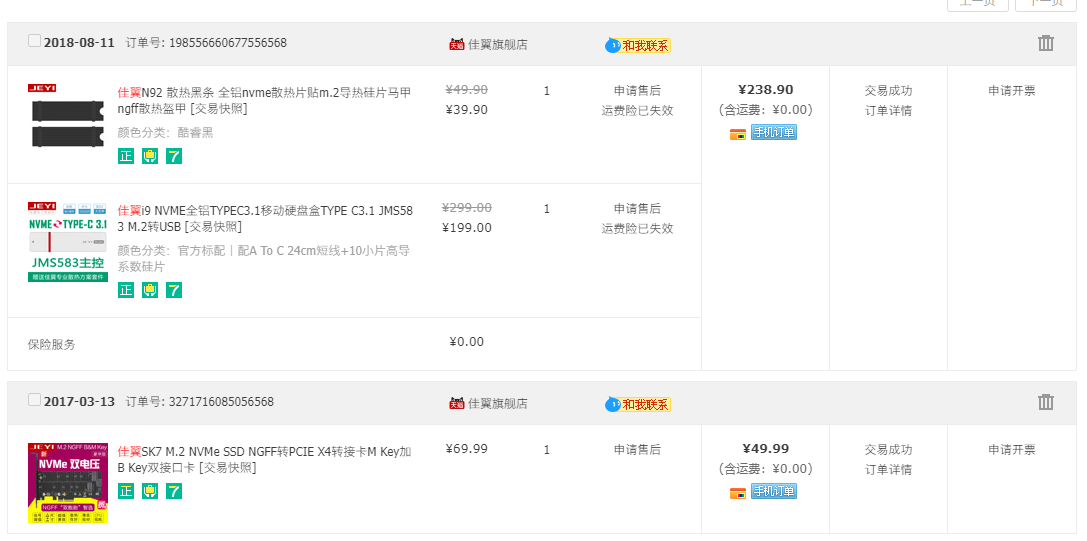Click the shield guarantee badge under the N92 item

click(150, 156)
